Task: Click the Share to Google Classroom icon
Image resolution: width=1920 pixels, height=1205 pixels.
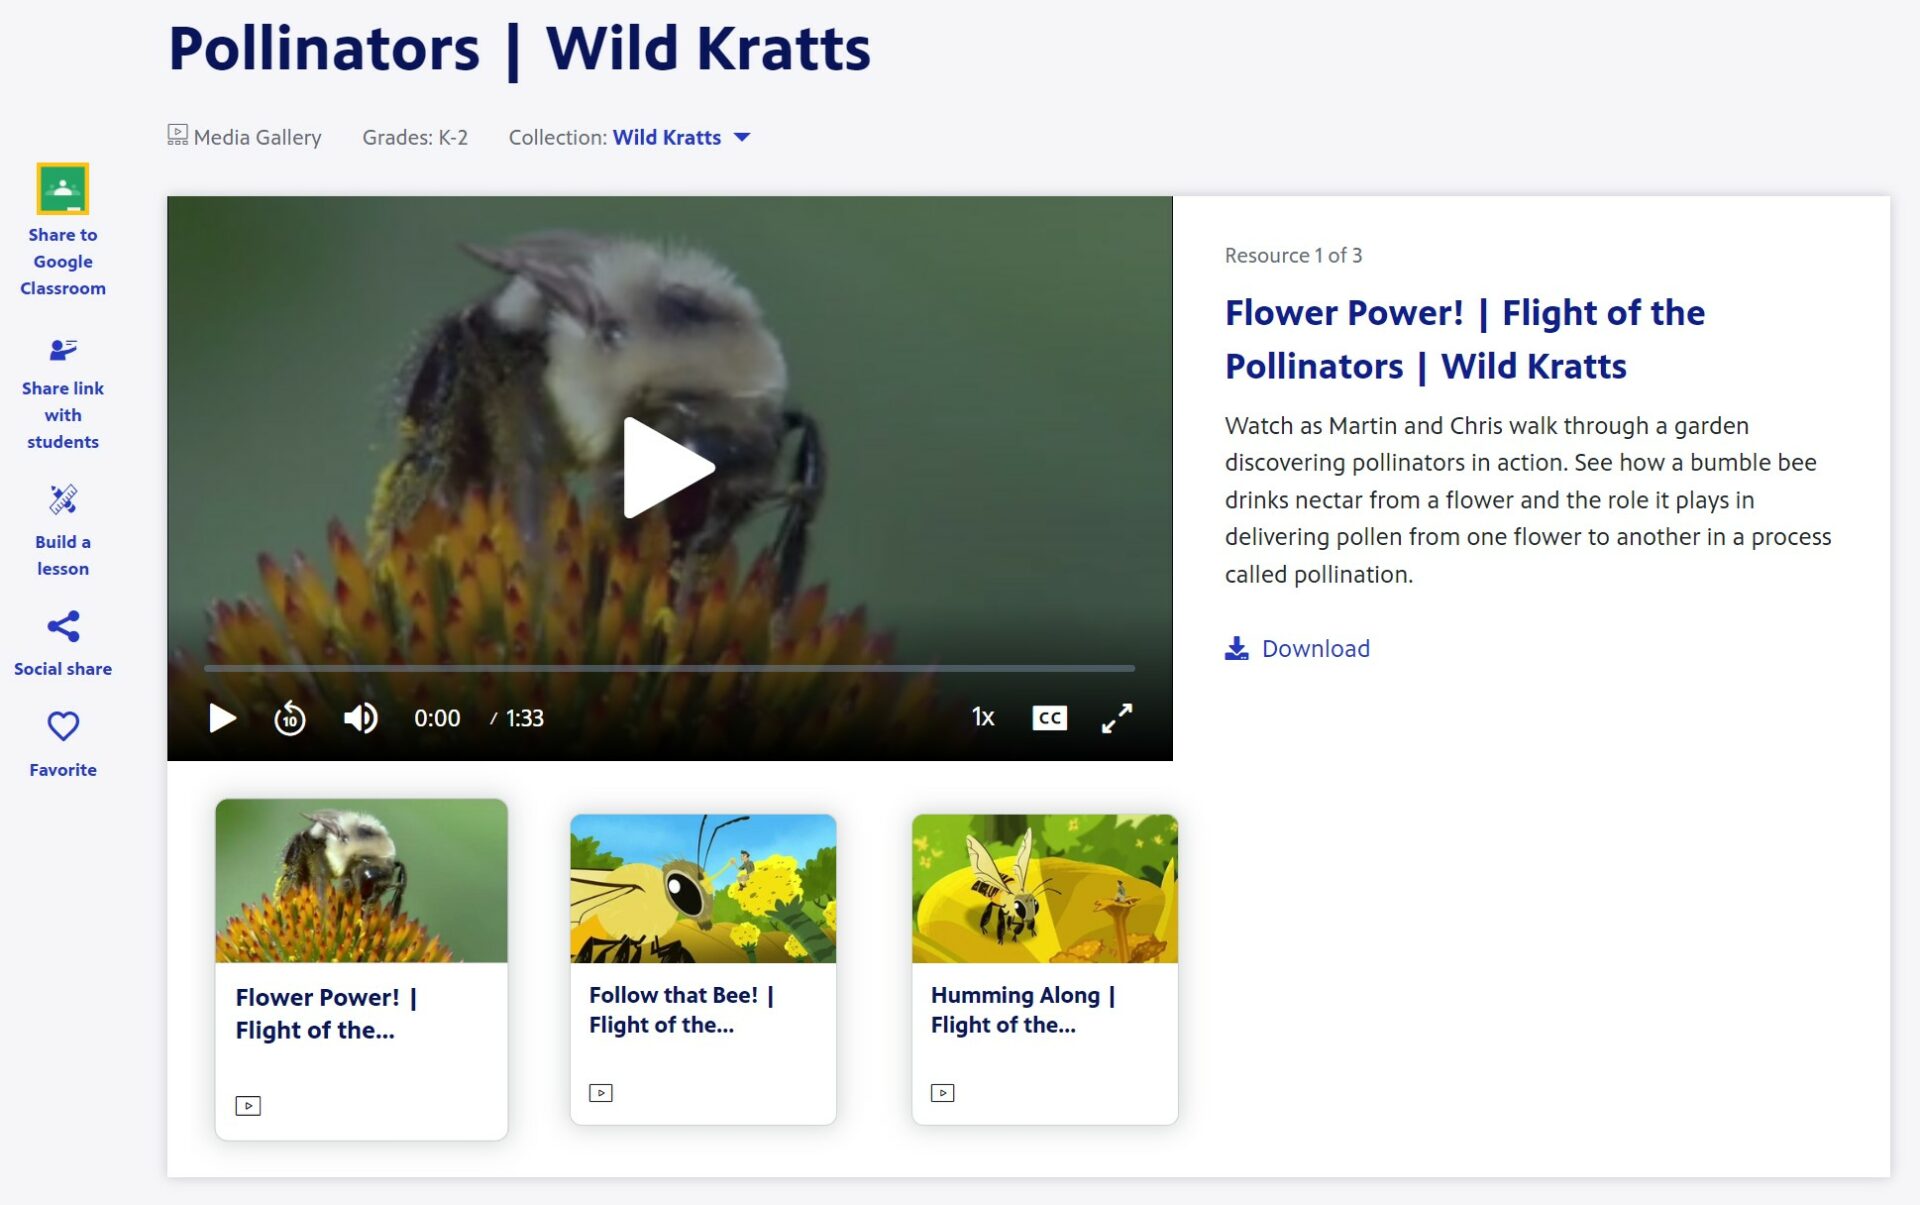Action: click(x=63, y=188)
